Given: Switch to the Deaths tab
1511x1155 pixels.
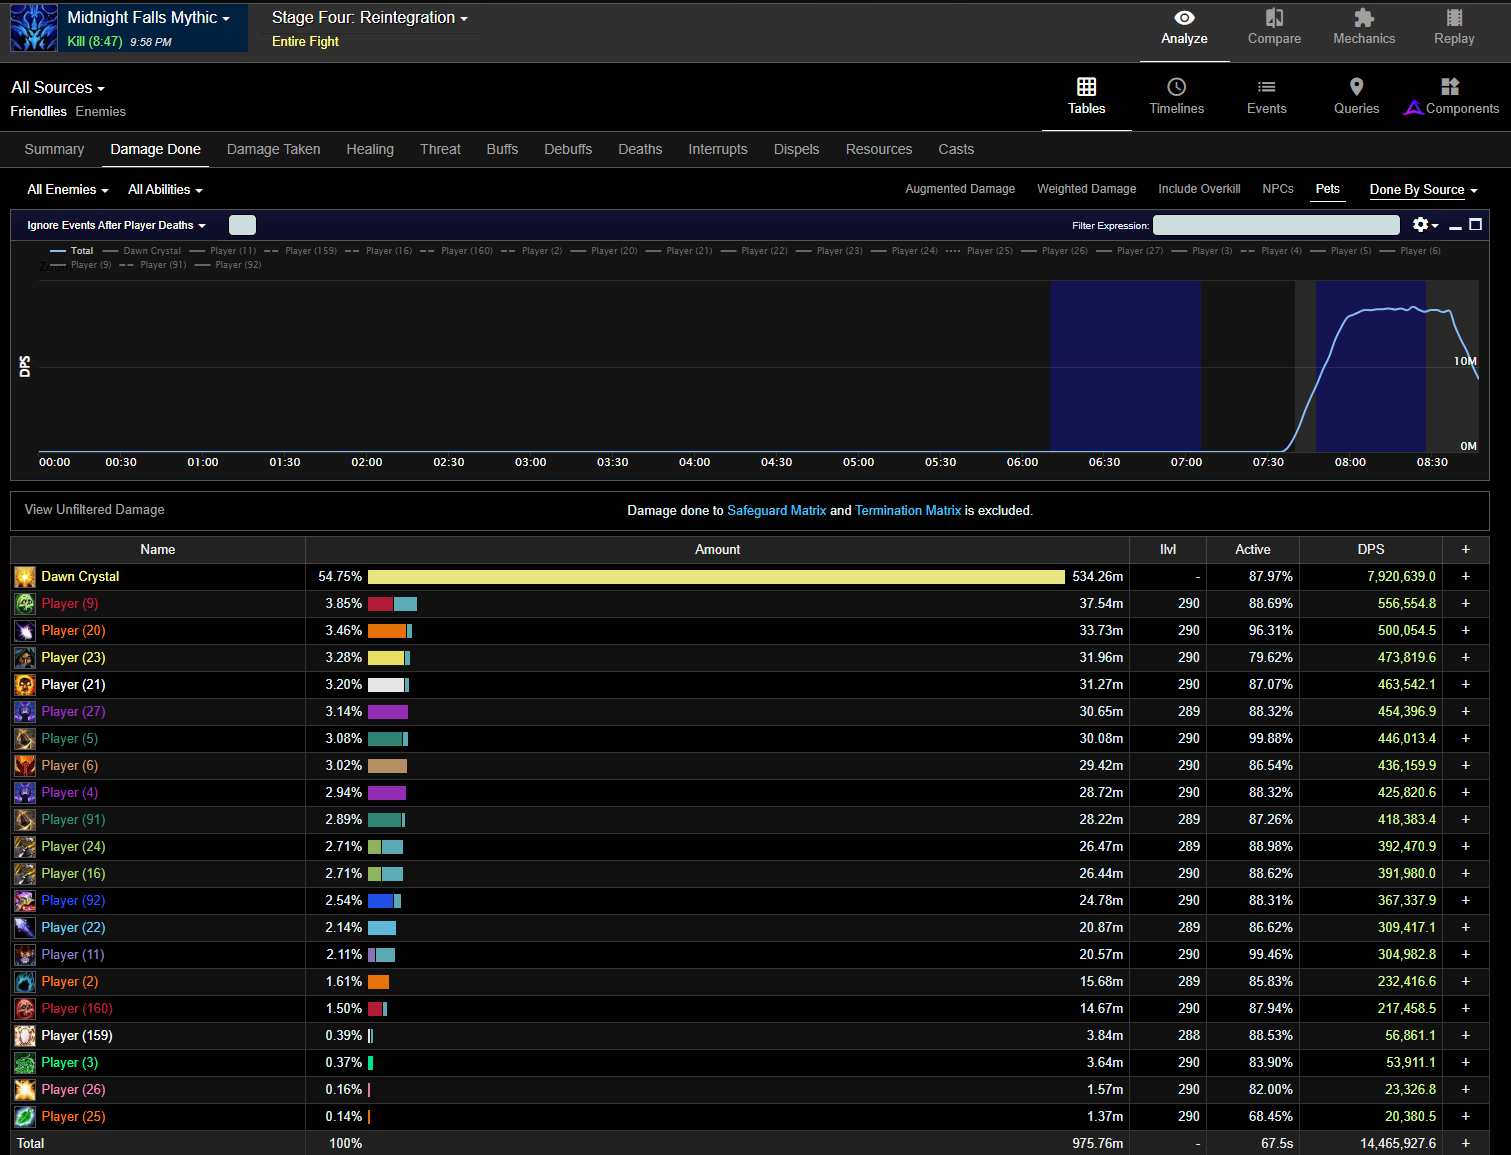Looking at the screenshot, I should [x=640, y=149].
